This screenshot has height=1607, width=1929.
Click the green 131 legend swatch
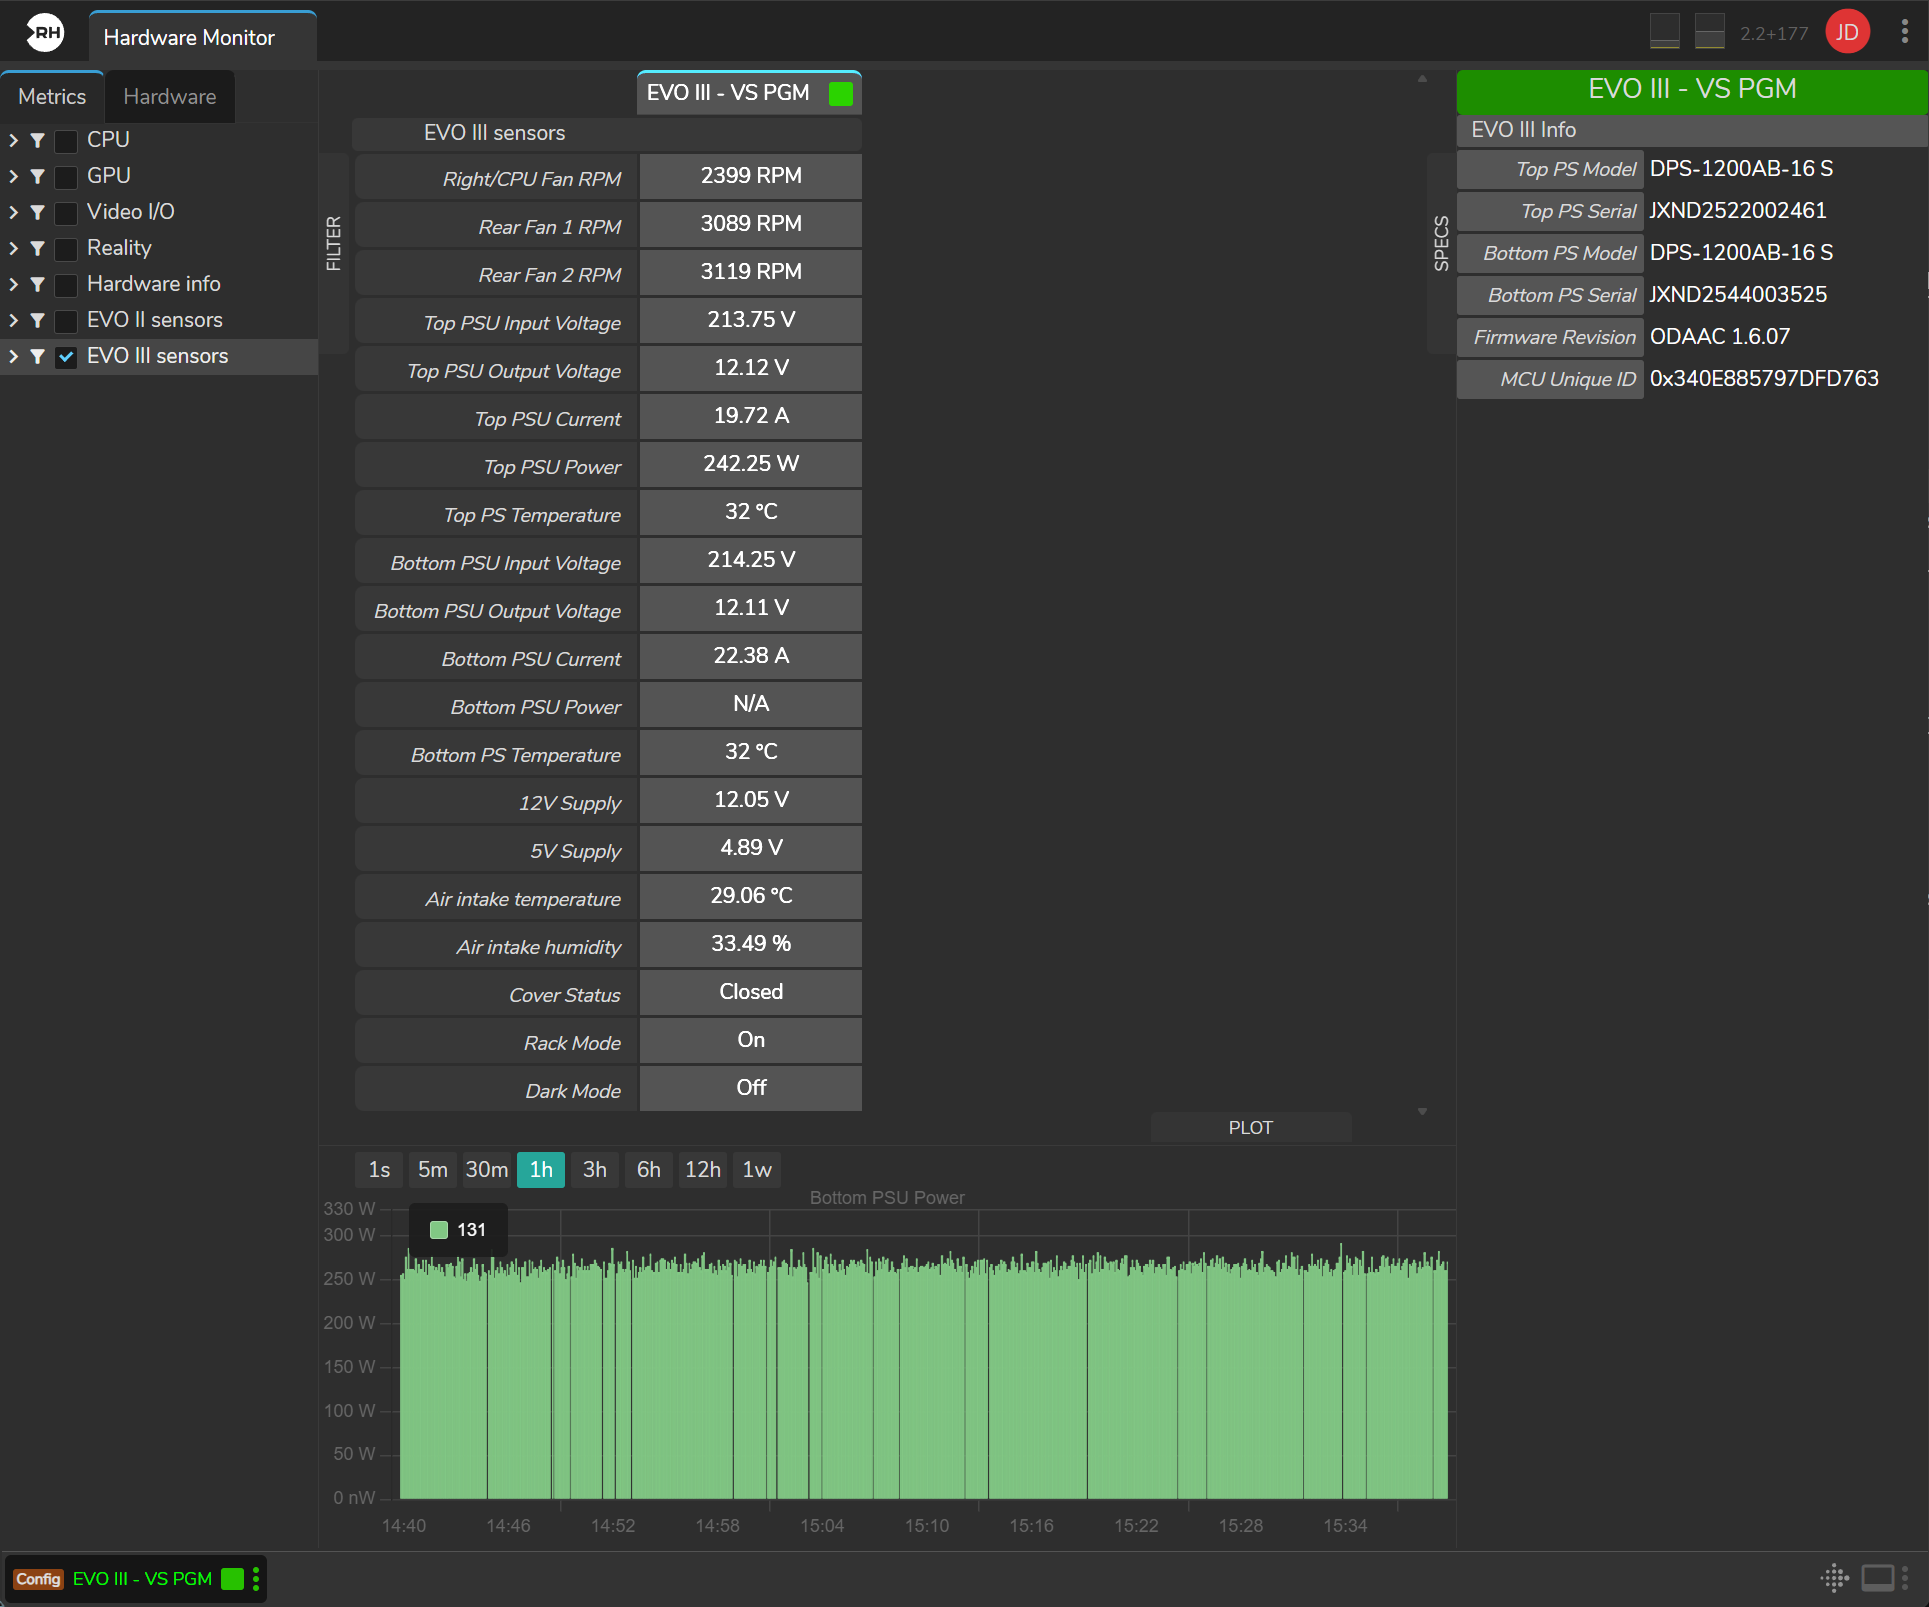click(x=438, y=1230)
